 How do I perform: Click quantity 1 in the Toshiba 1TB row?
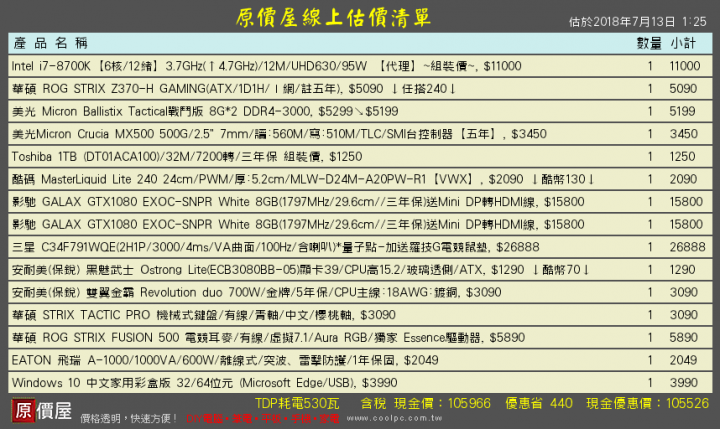tap(650, 157)
